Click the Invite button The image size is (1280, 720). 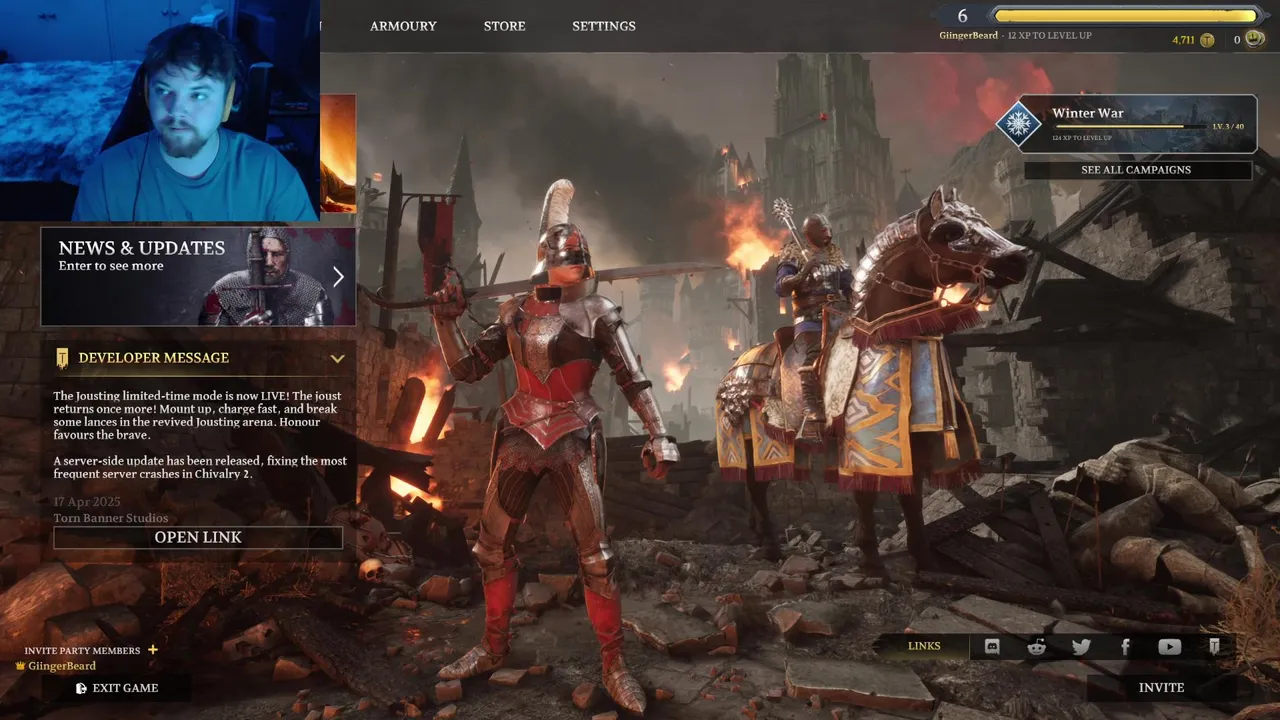tap(1161, 688)
